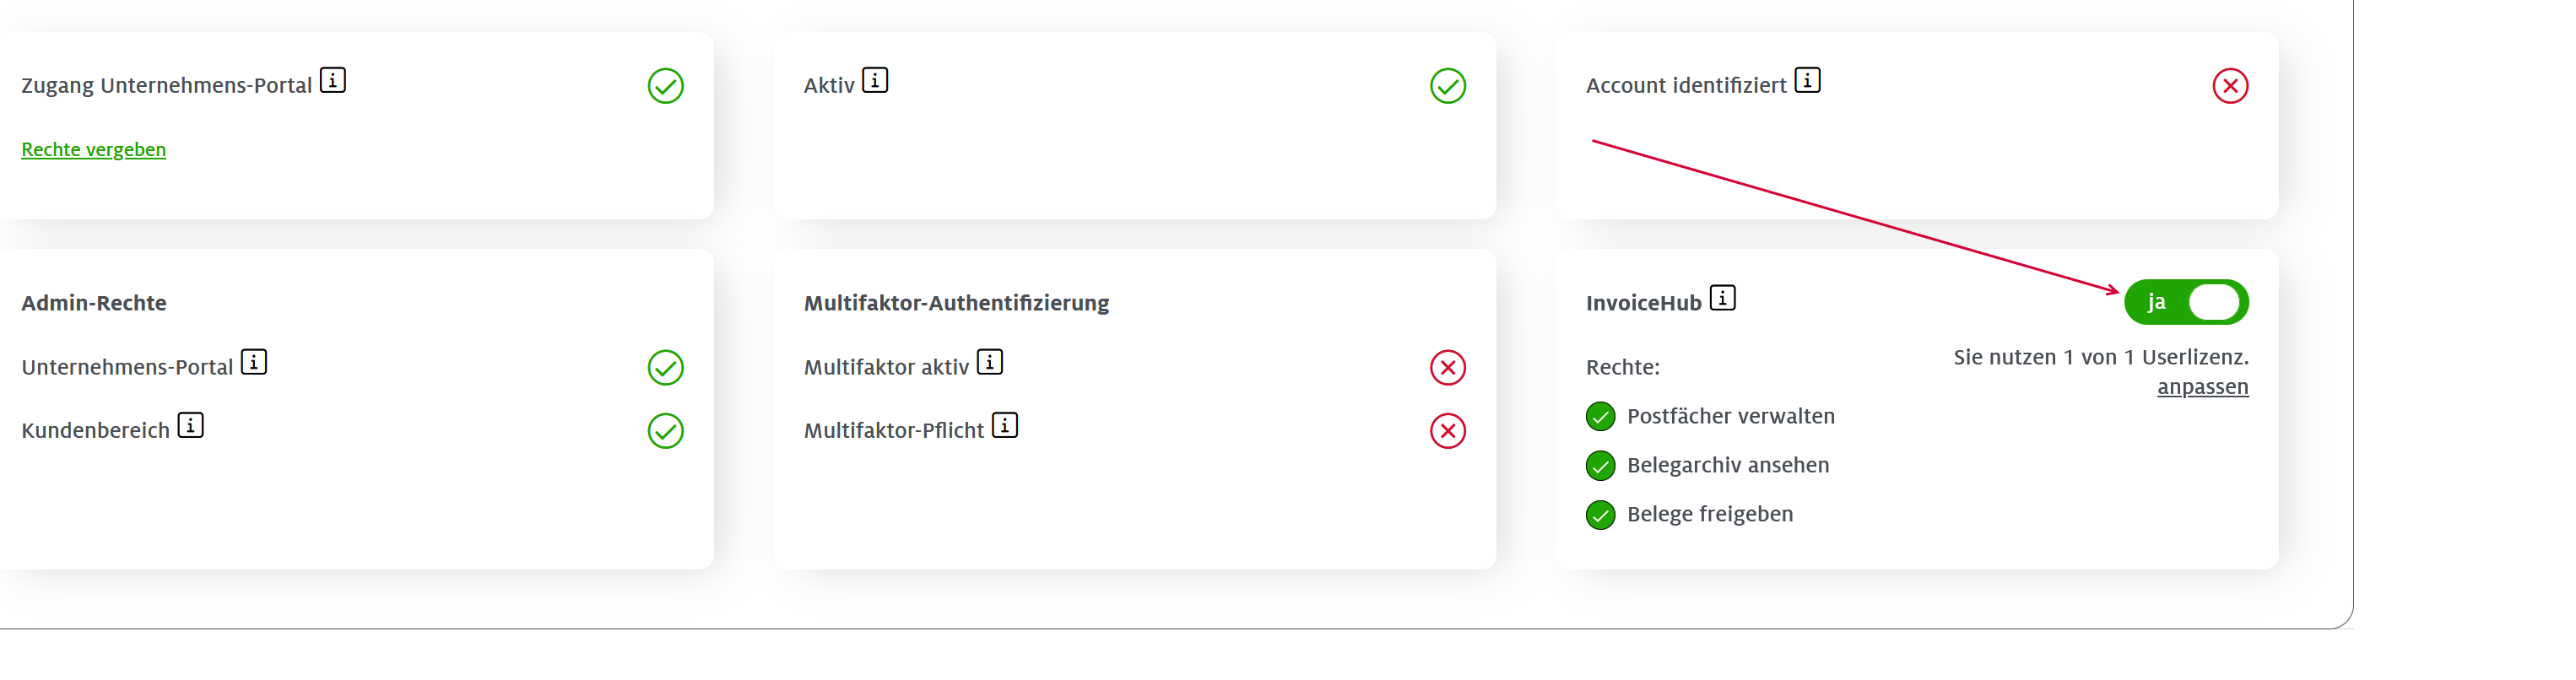
Task: Click red X status for Multifaktor aktiv
Action: (x=1448, y=368)
